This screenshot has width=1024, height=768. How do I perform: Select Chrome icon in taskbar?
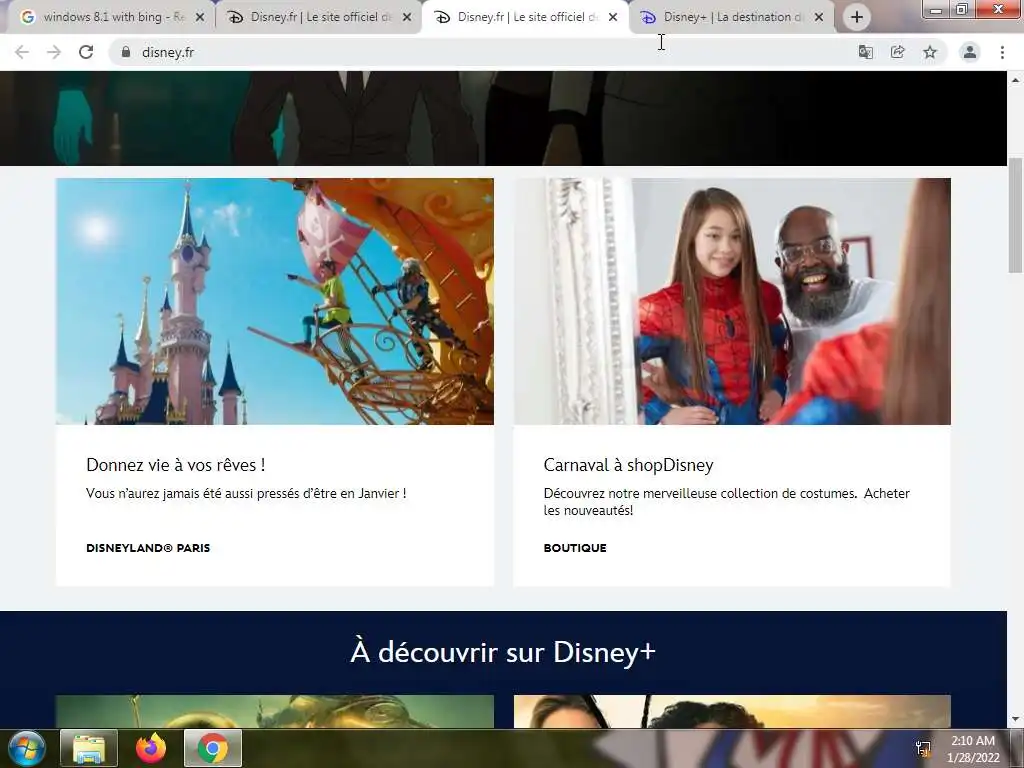point(213,748)
